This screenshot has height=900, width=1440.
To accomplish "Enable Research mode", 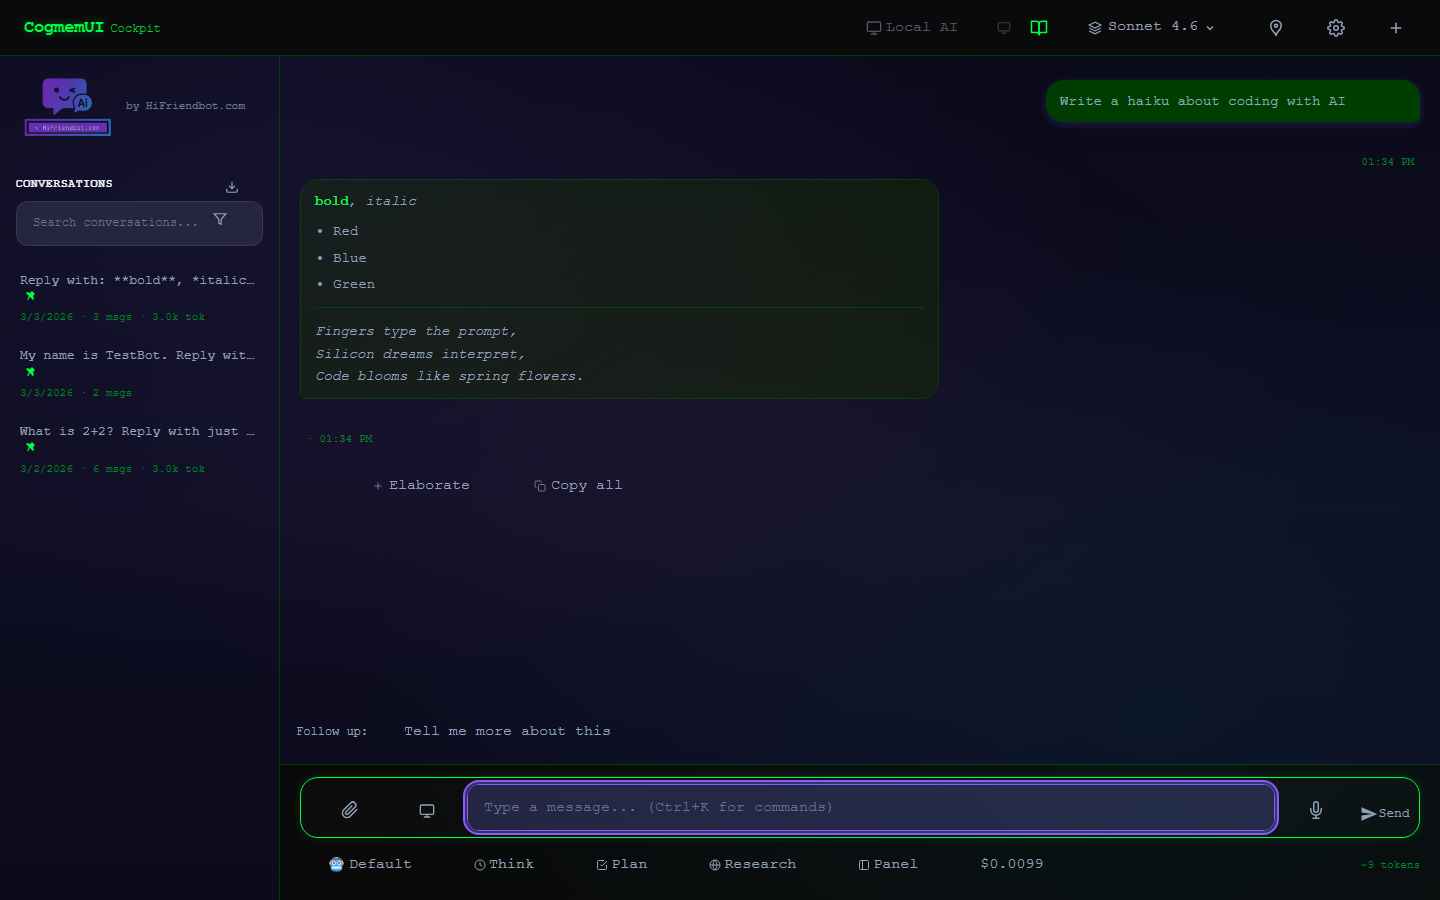I will [x=753, y=864].
